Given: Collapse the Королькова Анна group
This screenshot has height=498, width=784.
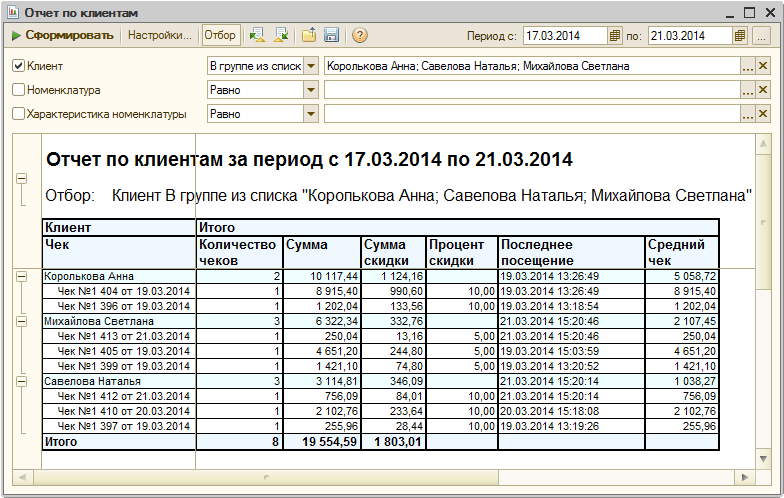Looking at the screenshot, I should tap(22, 276).
